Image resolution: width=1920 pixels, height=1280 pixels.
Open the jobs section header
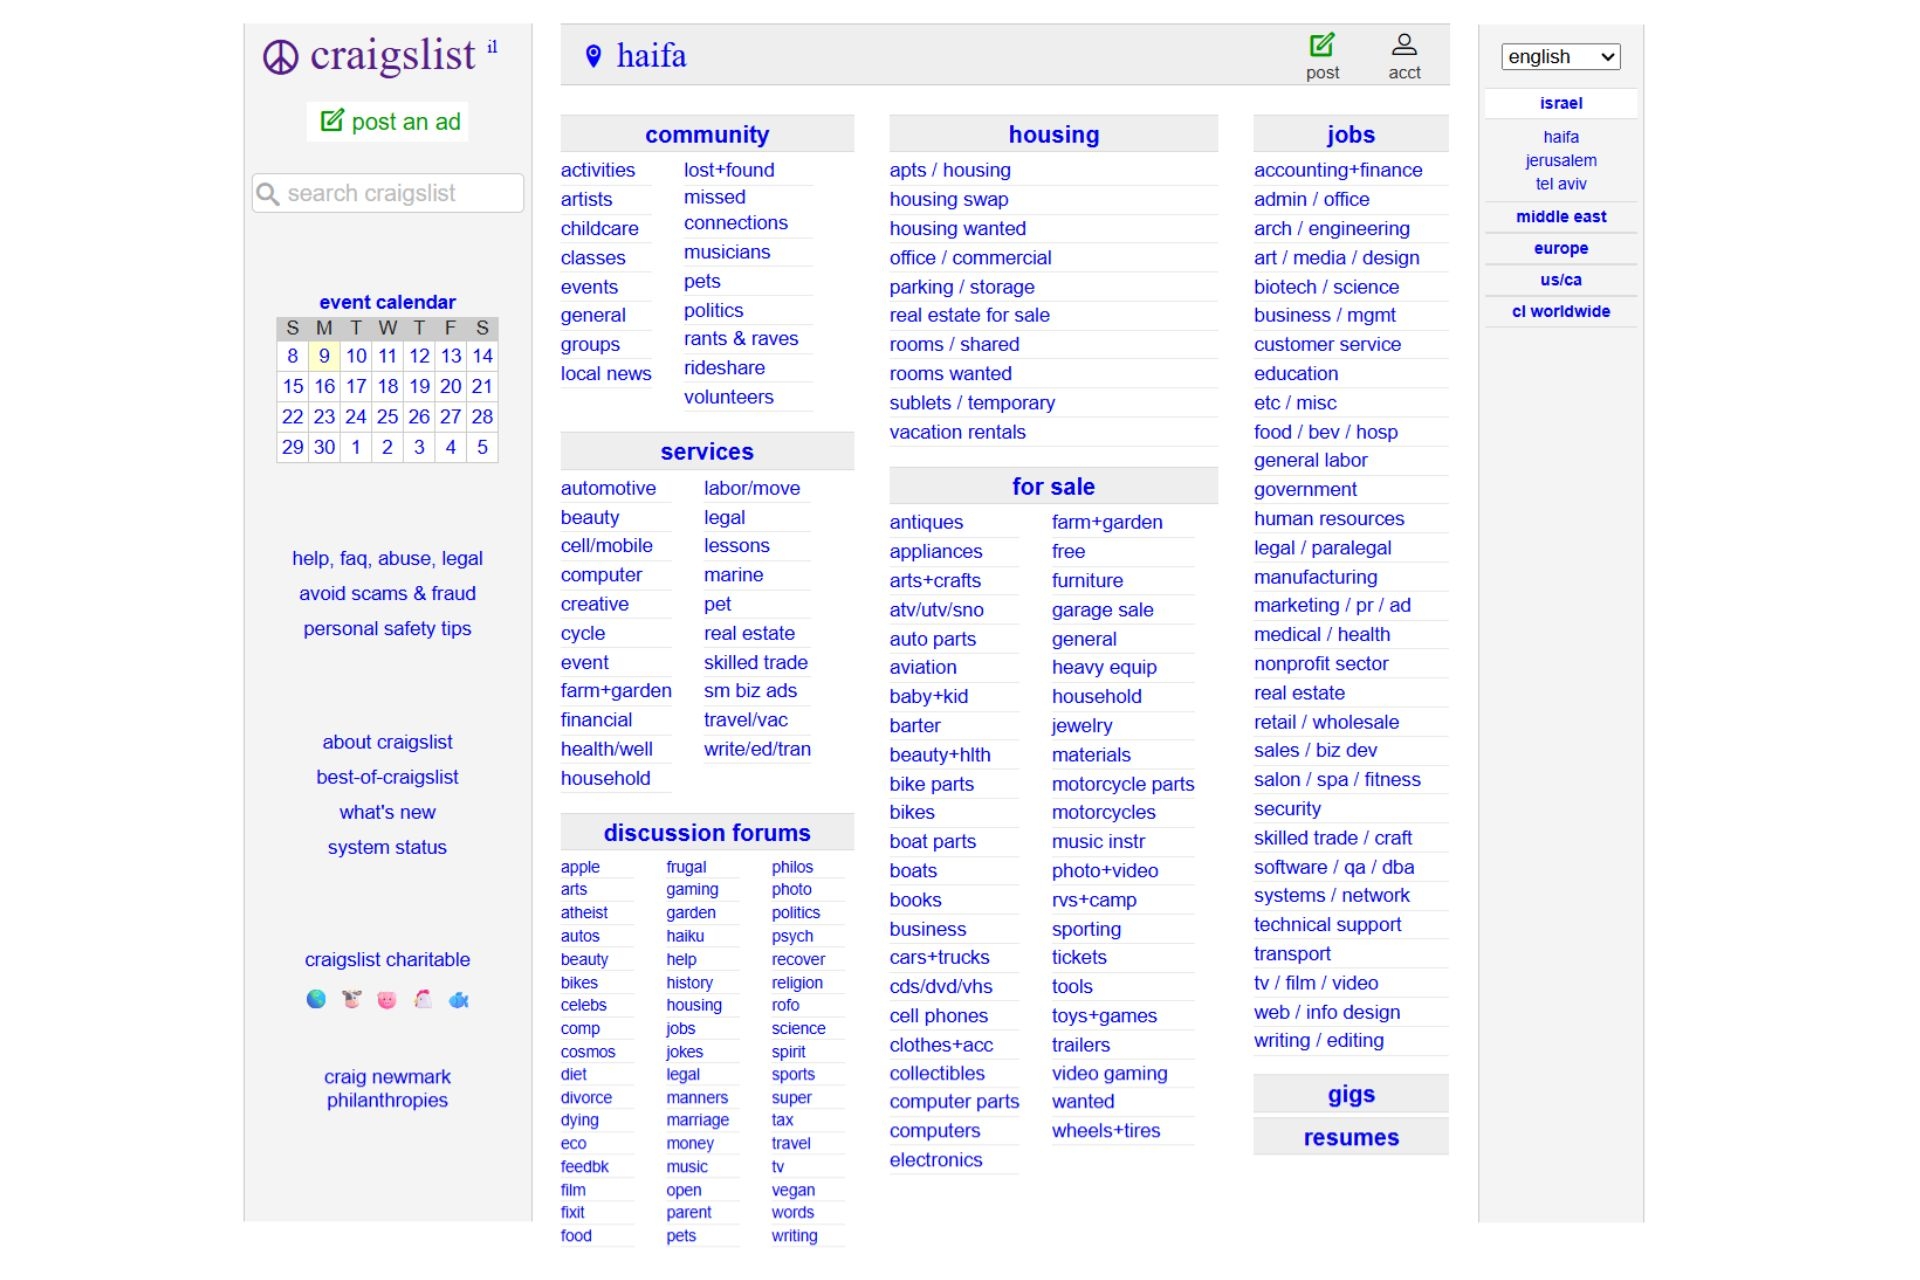click(1350, 134)
